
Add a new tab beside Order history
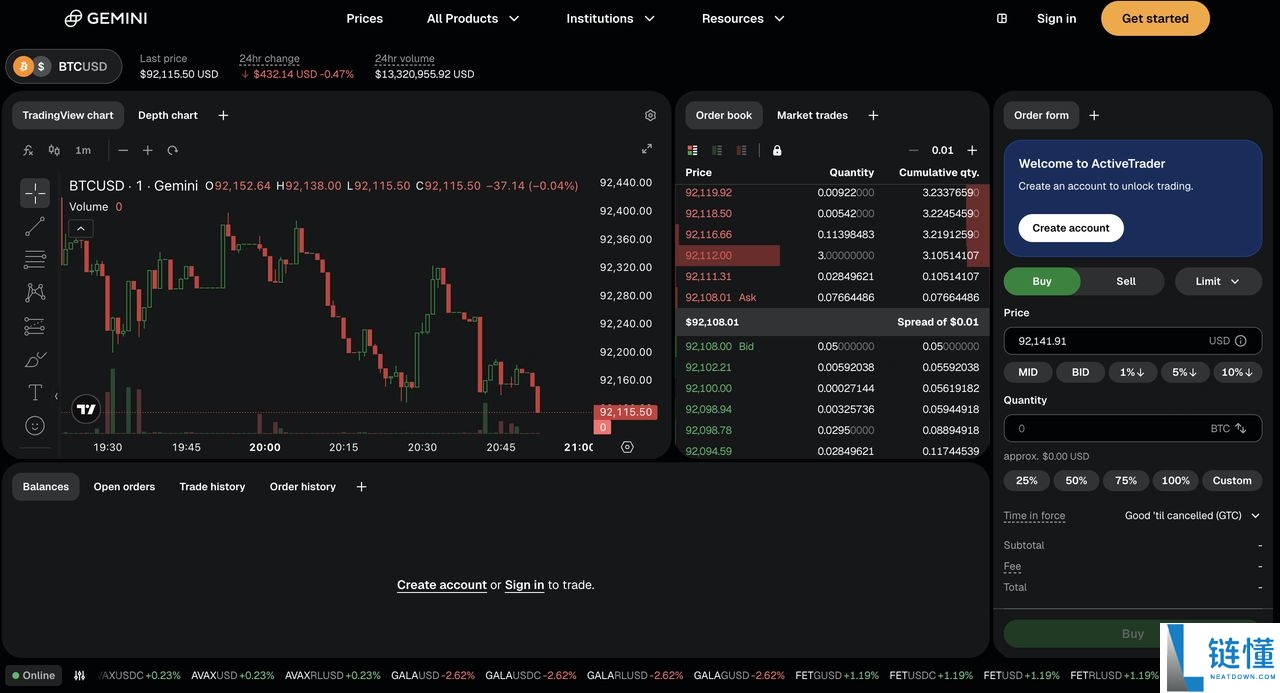pos(361,487)
